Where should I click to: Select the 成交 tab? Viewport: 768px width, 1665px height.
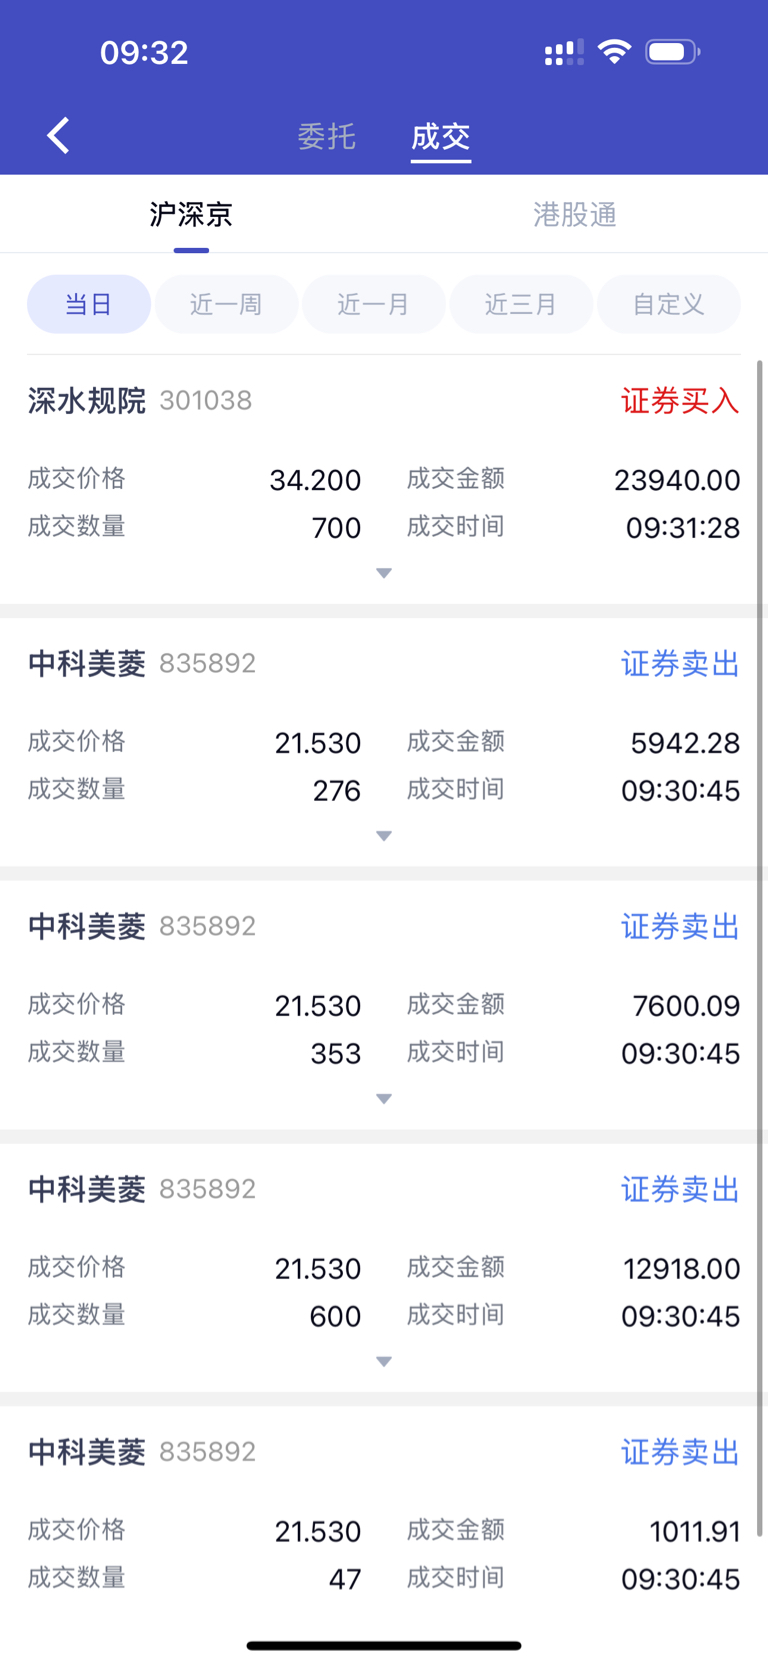click(441, 136)
